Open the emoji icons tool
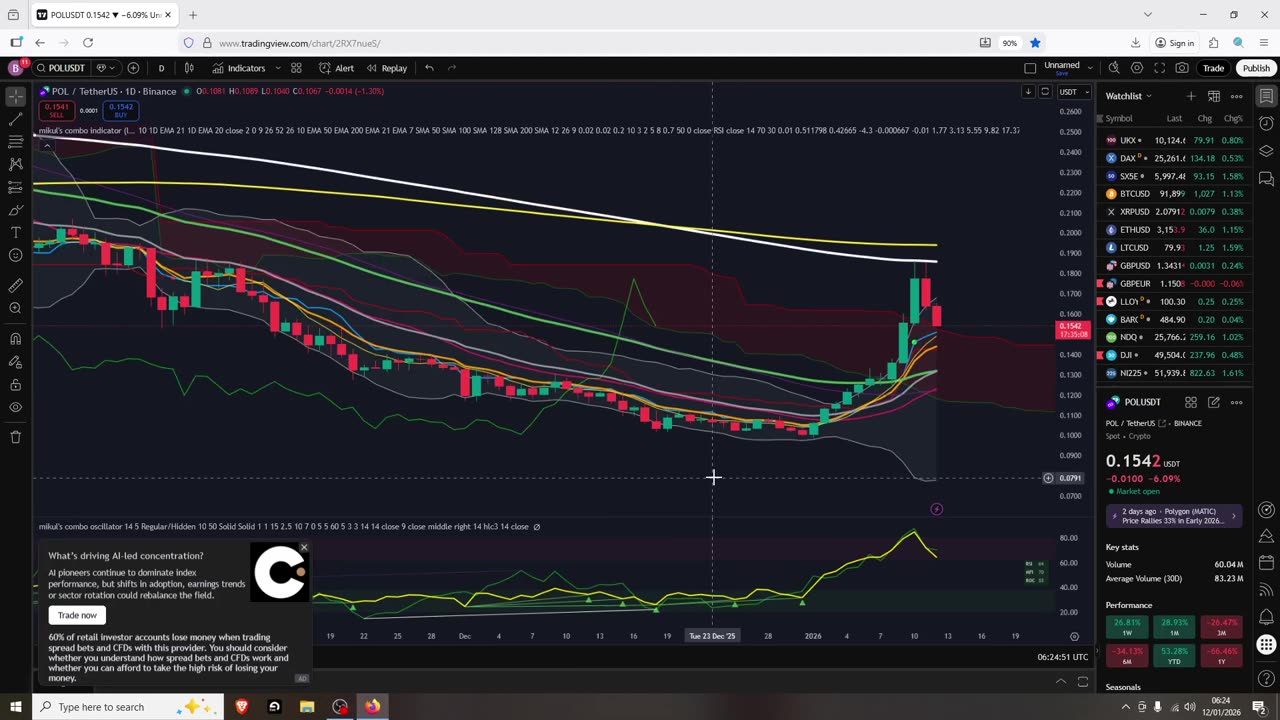 pos(15,256)
